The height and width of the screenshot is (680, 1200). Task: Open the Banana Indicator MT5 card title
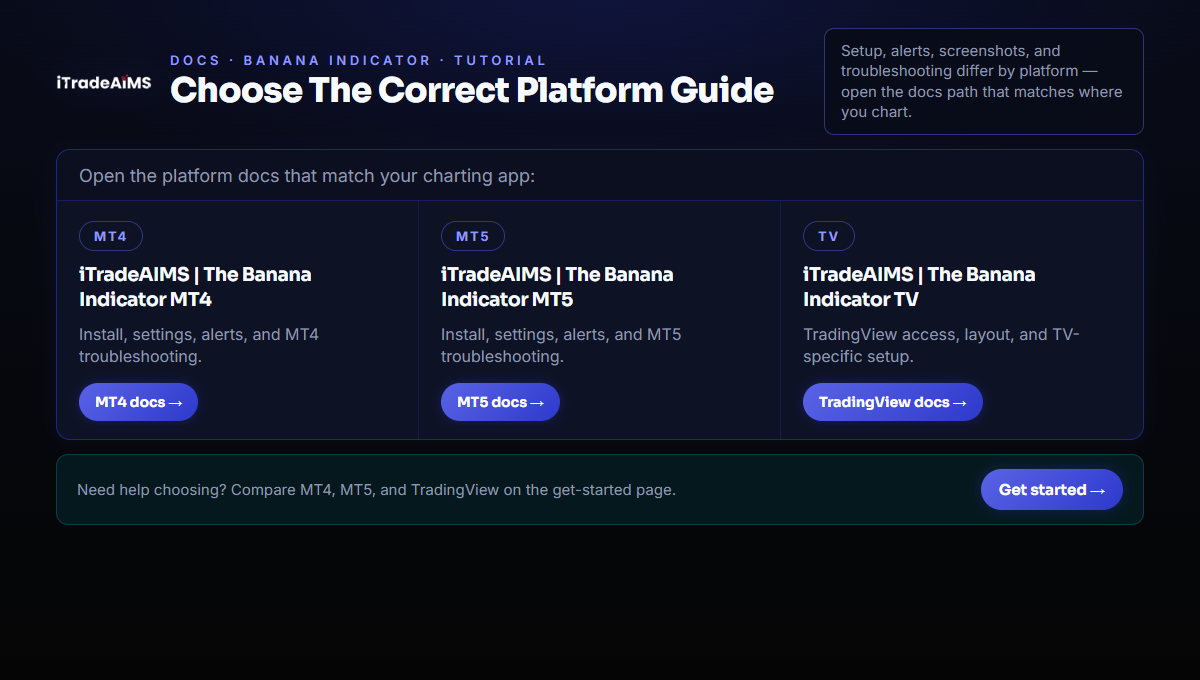(557, 287)
